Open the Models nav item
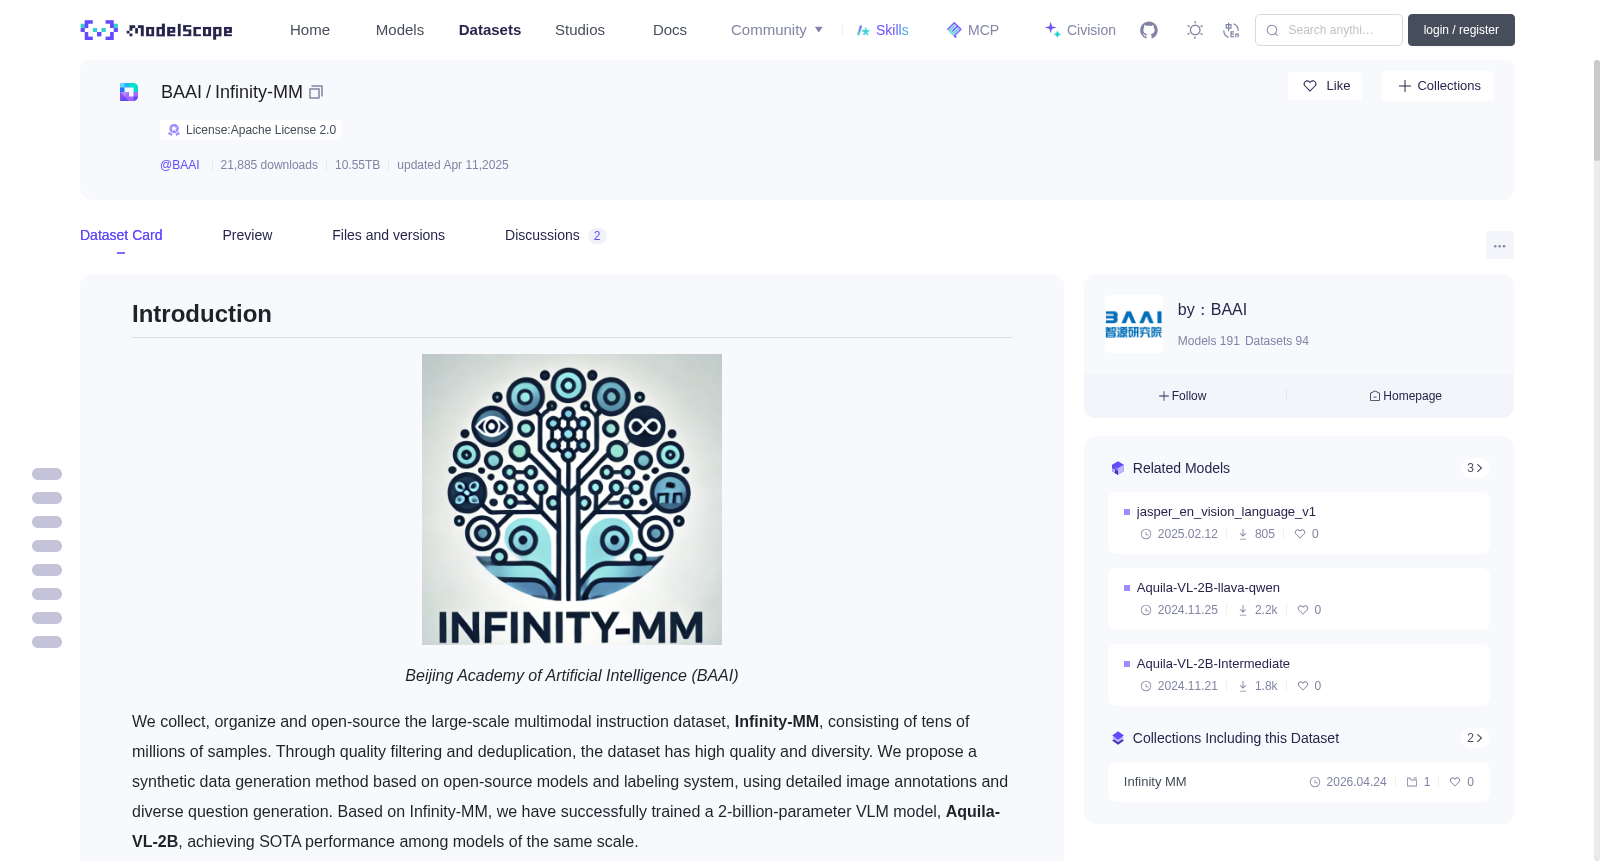Screen dimensions: 1600x861 pos(400,30)
